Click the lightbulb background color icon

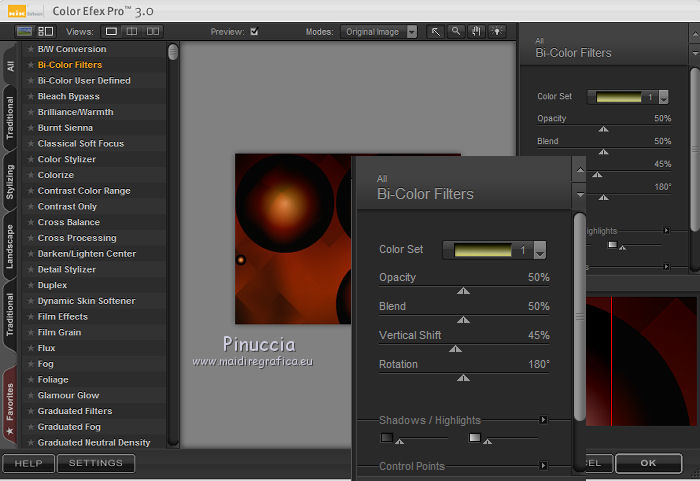click(x=495, y=32)
